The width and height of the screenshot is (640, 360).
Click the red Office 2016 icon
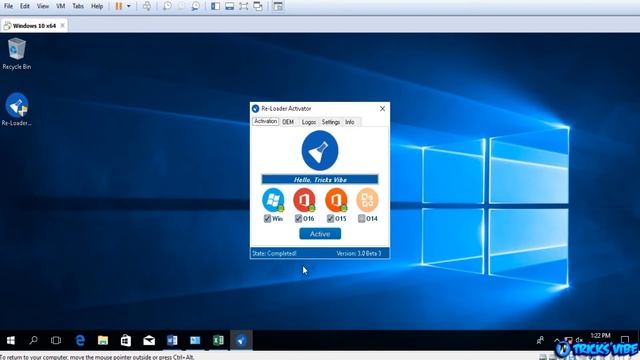pyautogui.click(x=304, y=200)
